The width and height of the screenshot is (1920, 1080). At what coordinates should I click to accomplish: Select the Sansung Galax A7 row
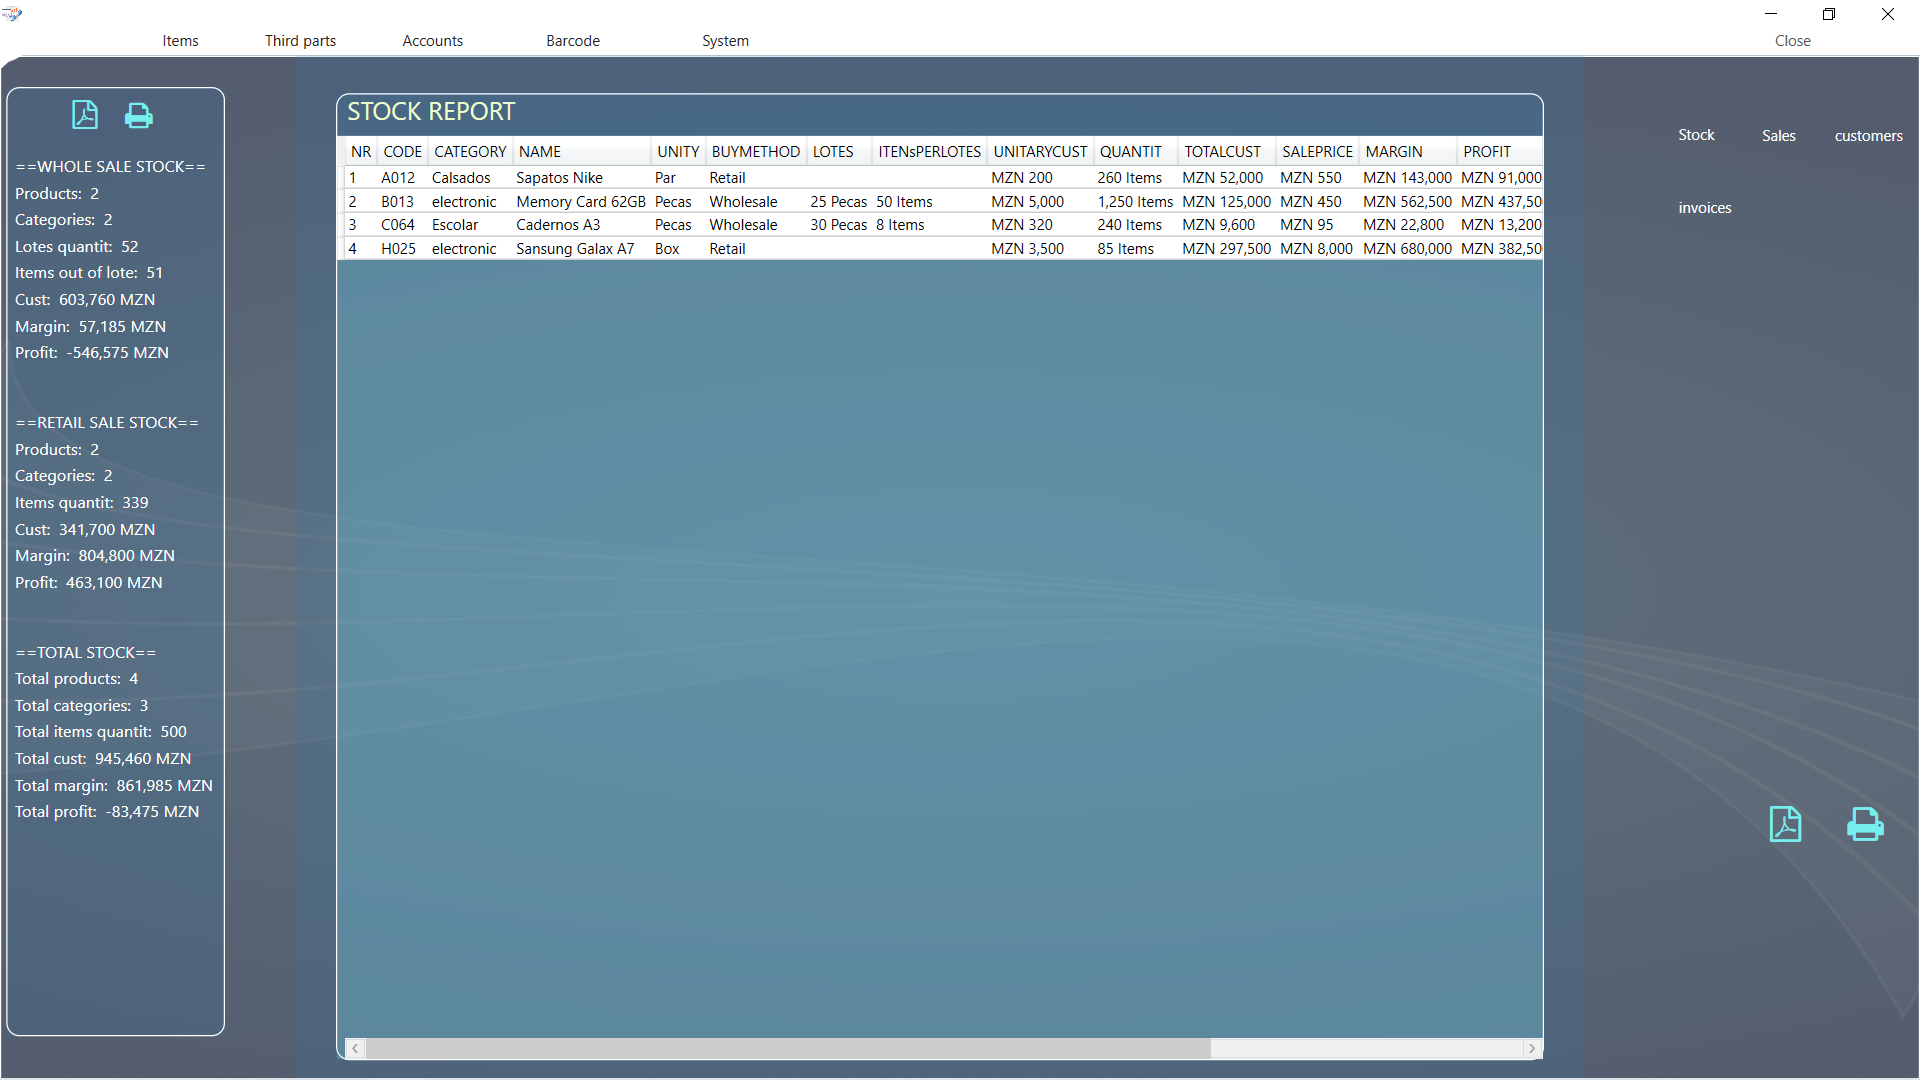point(574,249)
